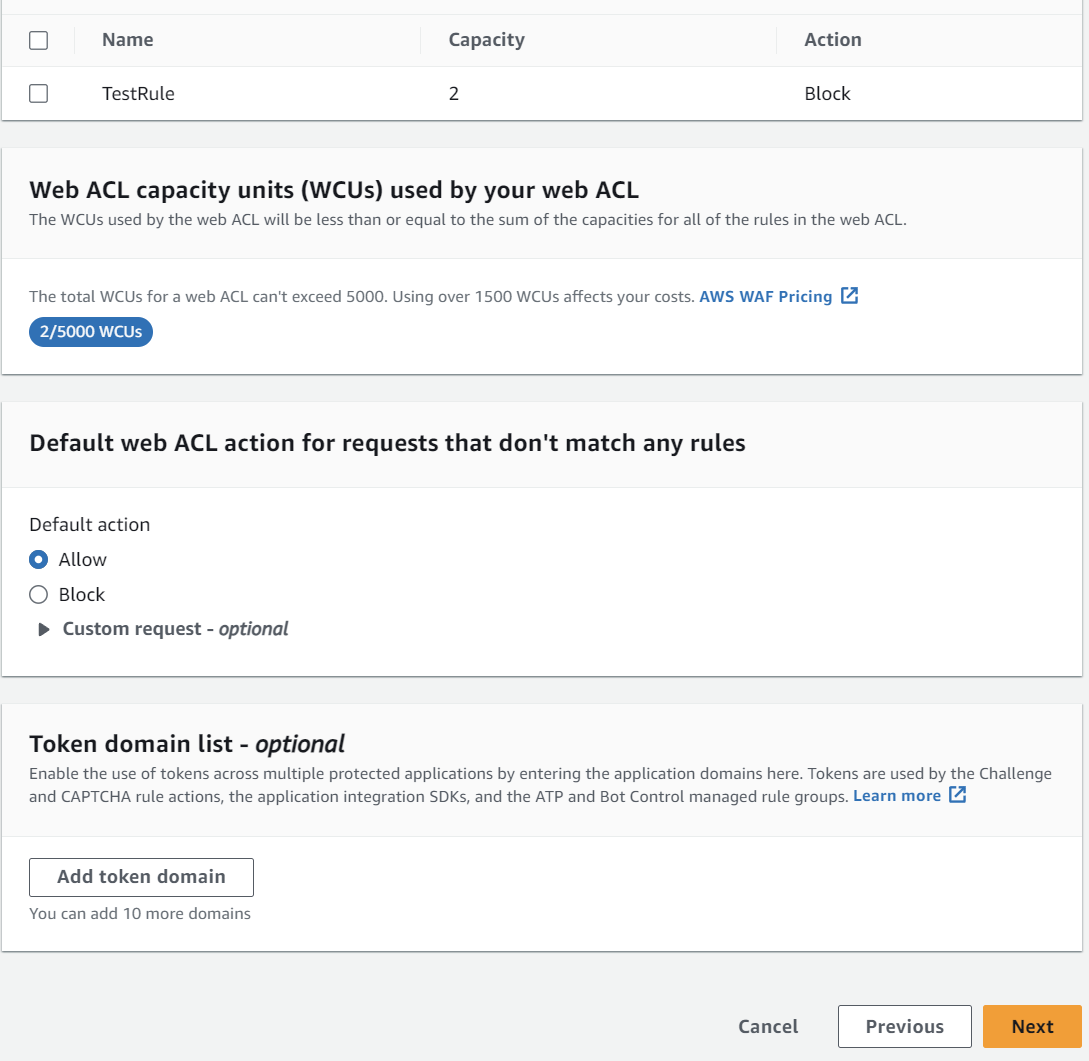Open the AWS WAF Pricing link
The width and height of the screenshot is (1089, 1061).
pyautogui.click(x=767, y=296)
